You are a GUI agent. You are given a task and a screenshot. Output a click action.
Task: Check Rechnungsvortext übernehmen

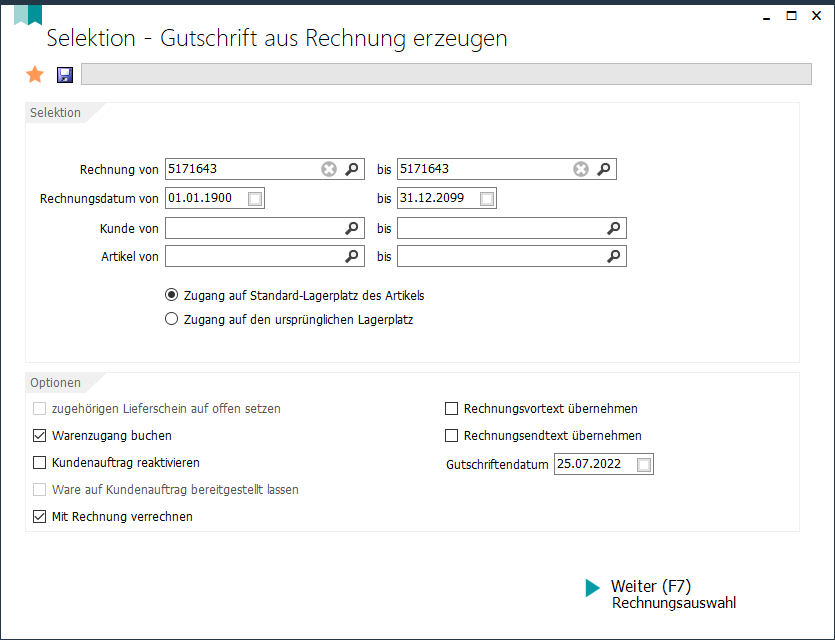click(452, 408)
